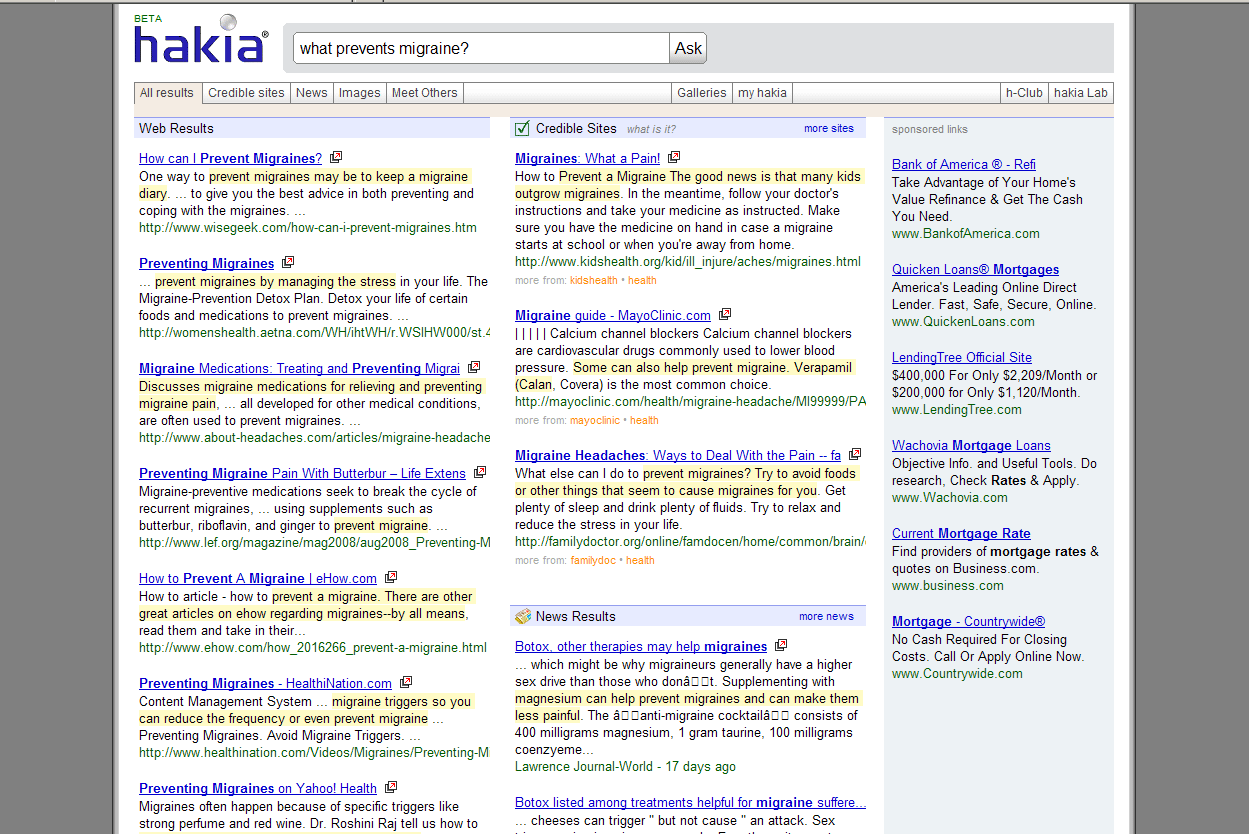Open the Images tab
This screenshot has height=834, width=1249.
[359, 93]
